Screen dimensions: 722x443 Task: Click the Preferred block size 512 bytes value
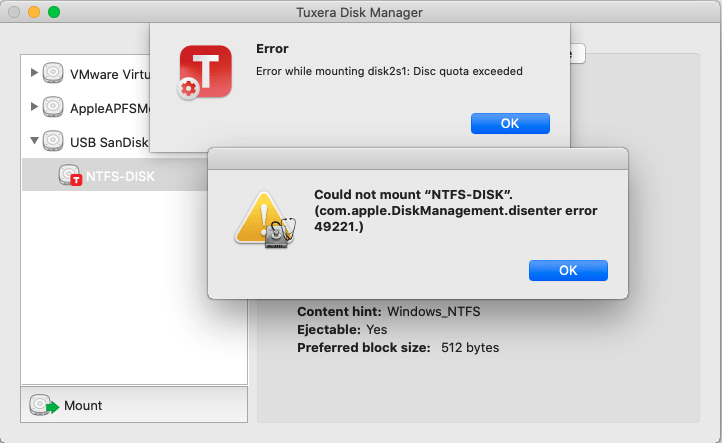(470, 348)
